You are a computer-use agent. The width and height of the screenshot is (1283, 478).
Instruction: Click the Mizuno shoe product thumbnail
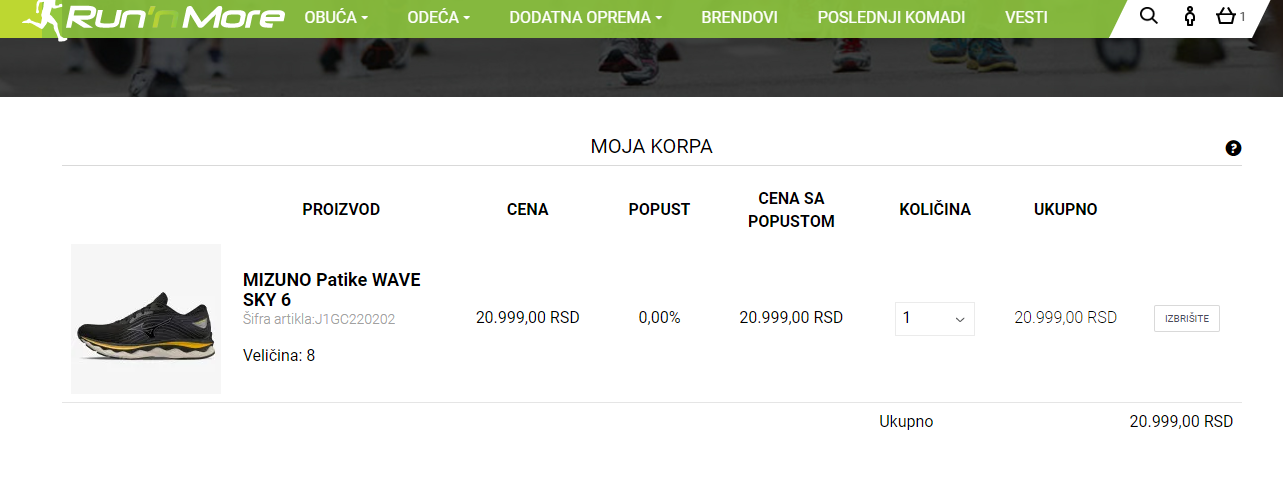click(146, 319)
